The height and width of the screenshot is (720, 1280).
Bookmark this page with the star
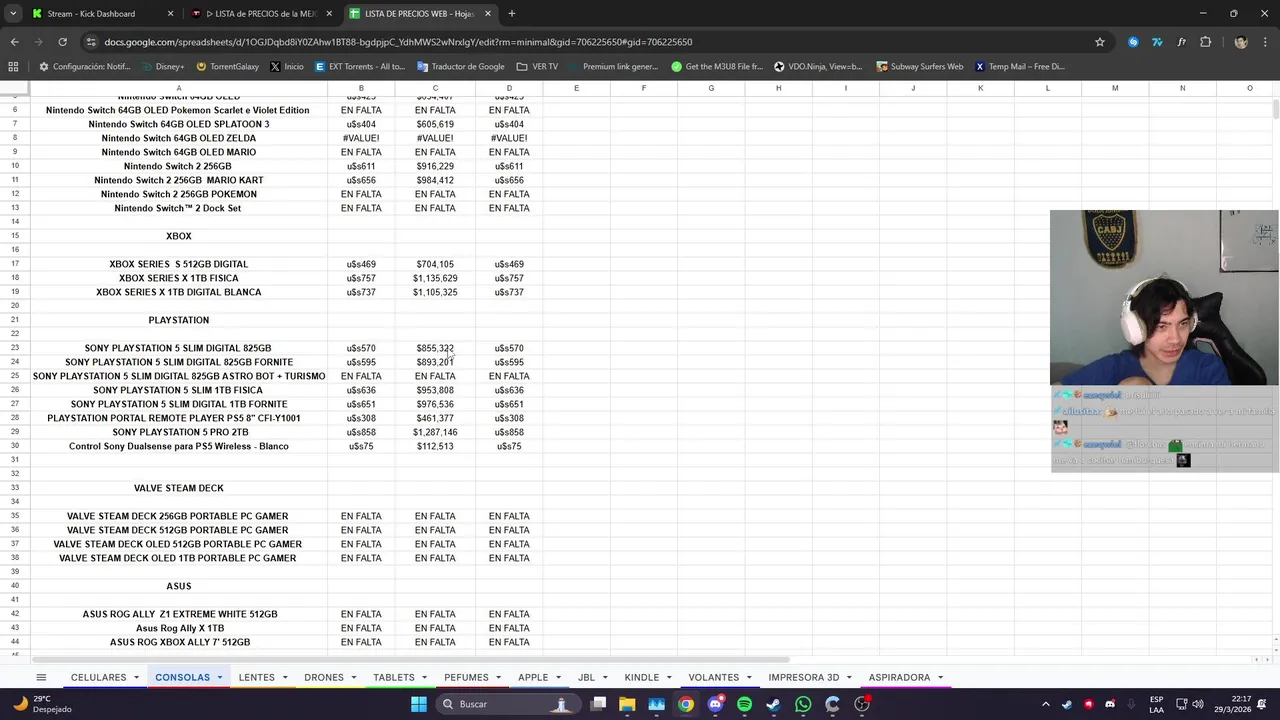coord(1100,42)
